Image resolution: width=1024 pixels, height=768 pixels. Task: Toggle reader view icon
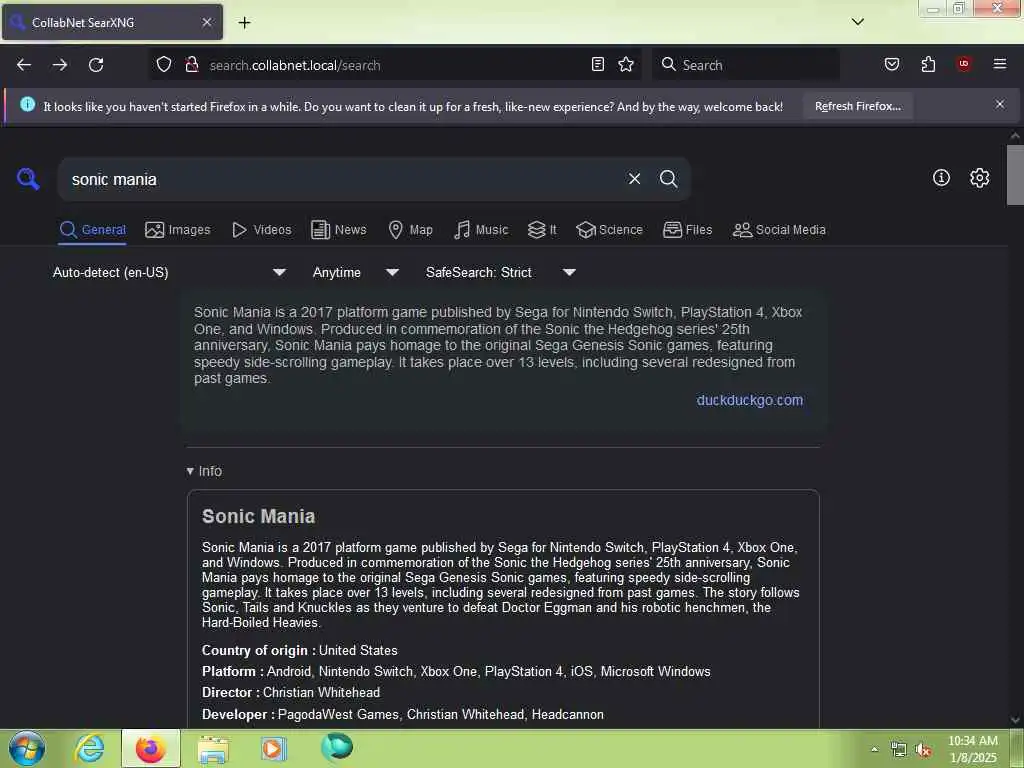click(598, 64)
